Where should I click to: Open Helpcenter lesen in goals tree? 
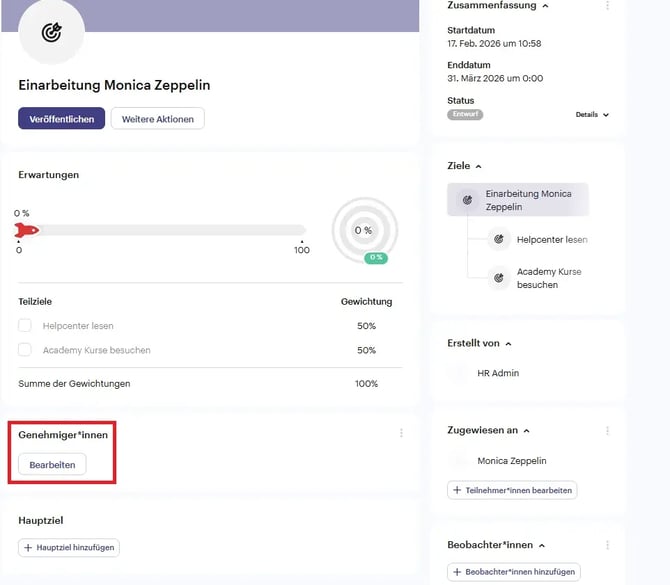click(552, 240)
